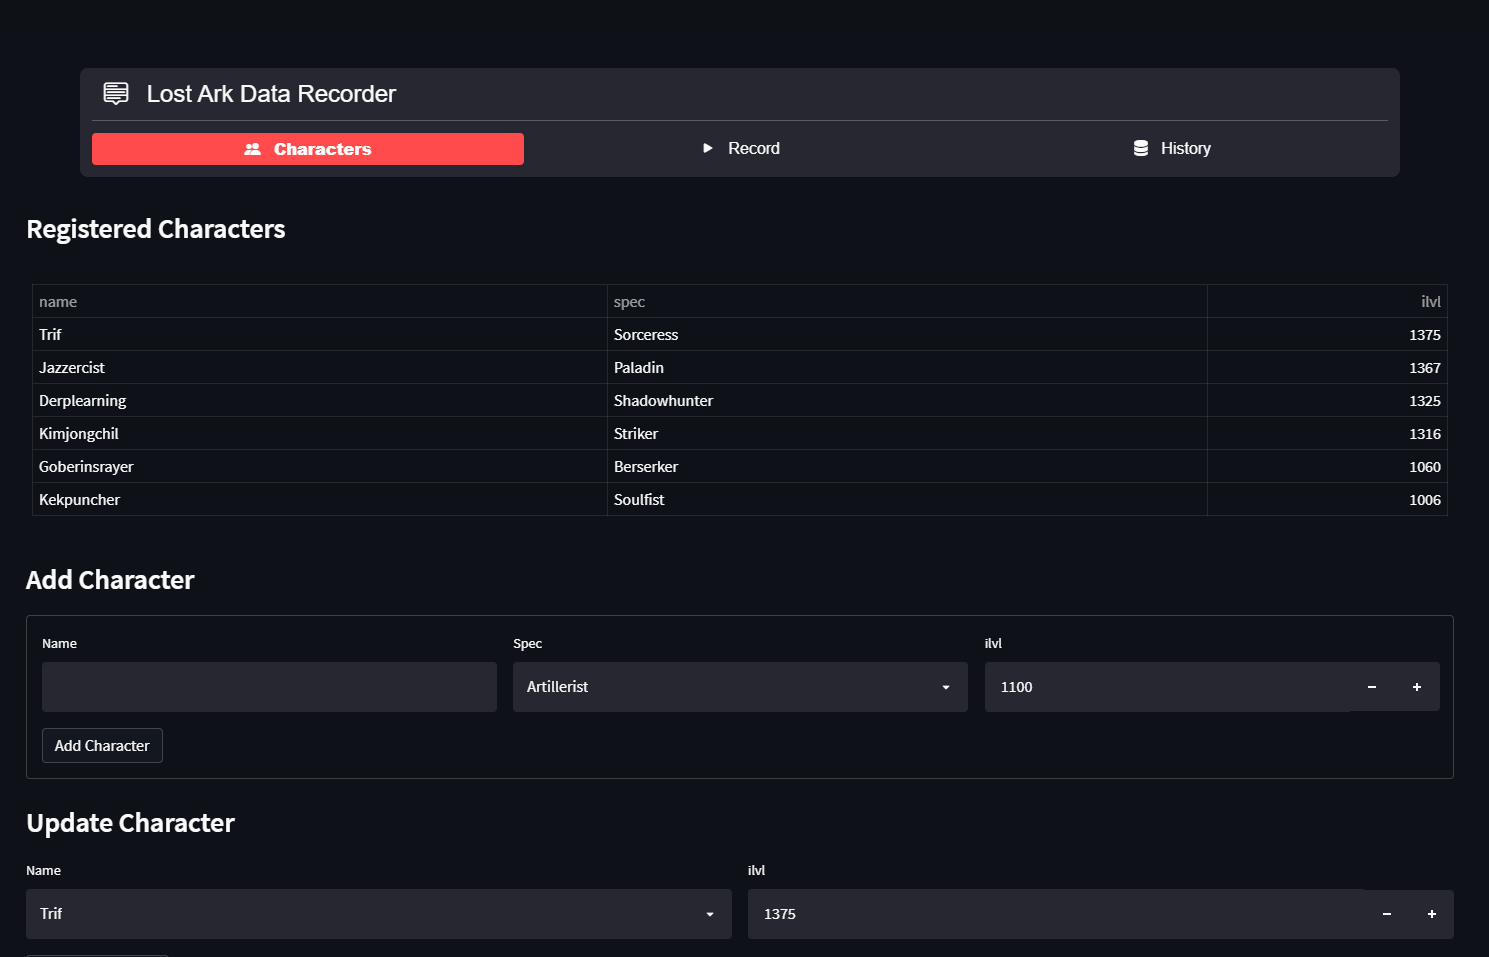1489x957 pixels.
Task: Open the Name dropdown showing Trif
Action: [378, 914]
